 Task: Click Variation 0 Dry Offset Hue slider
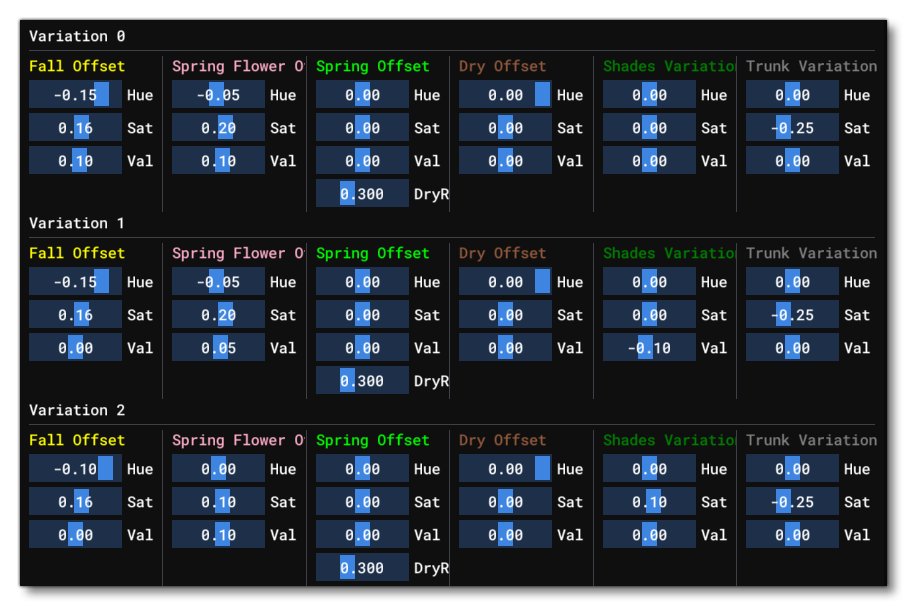coord(505,94)
